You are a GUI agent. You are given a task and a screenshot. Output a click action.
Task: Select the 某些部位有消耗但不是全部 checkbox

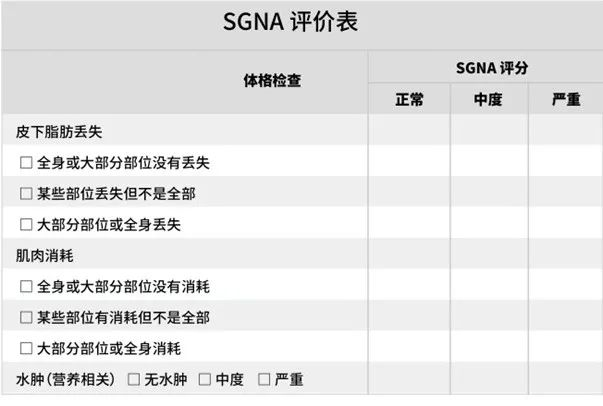coord(26,318)
